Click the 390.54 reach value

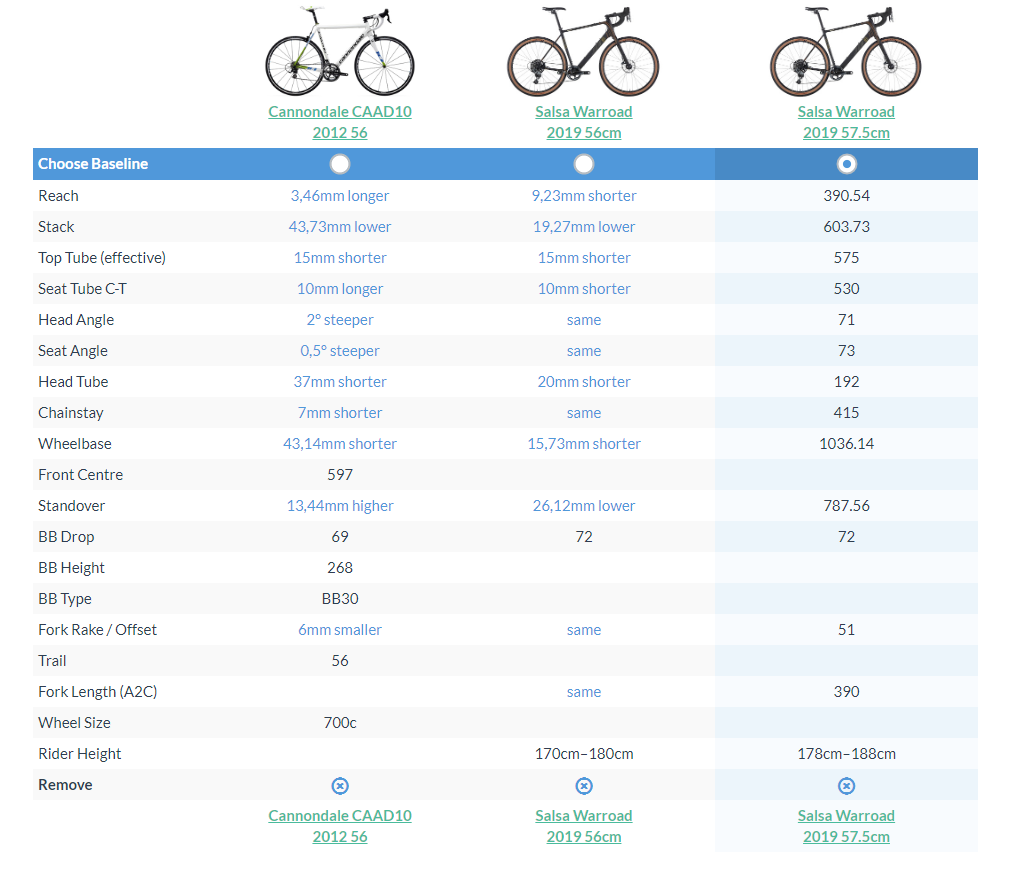coord(846,196)
